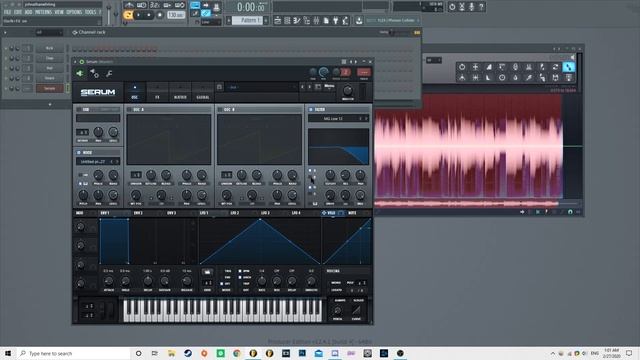Open the snap Line dropdown
640x360 pixels.
tap(211, 22)
